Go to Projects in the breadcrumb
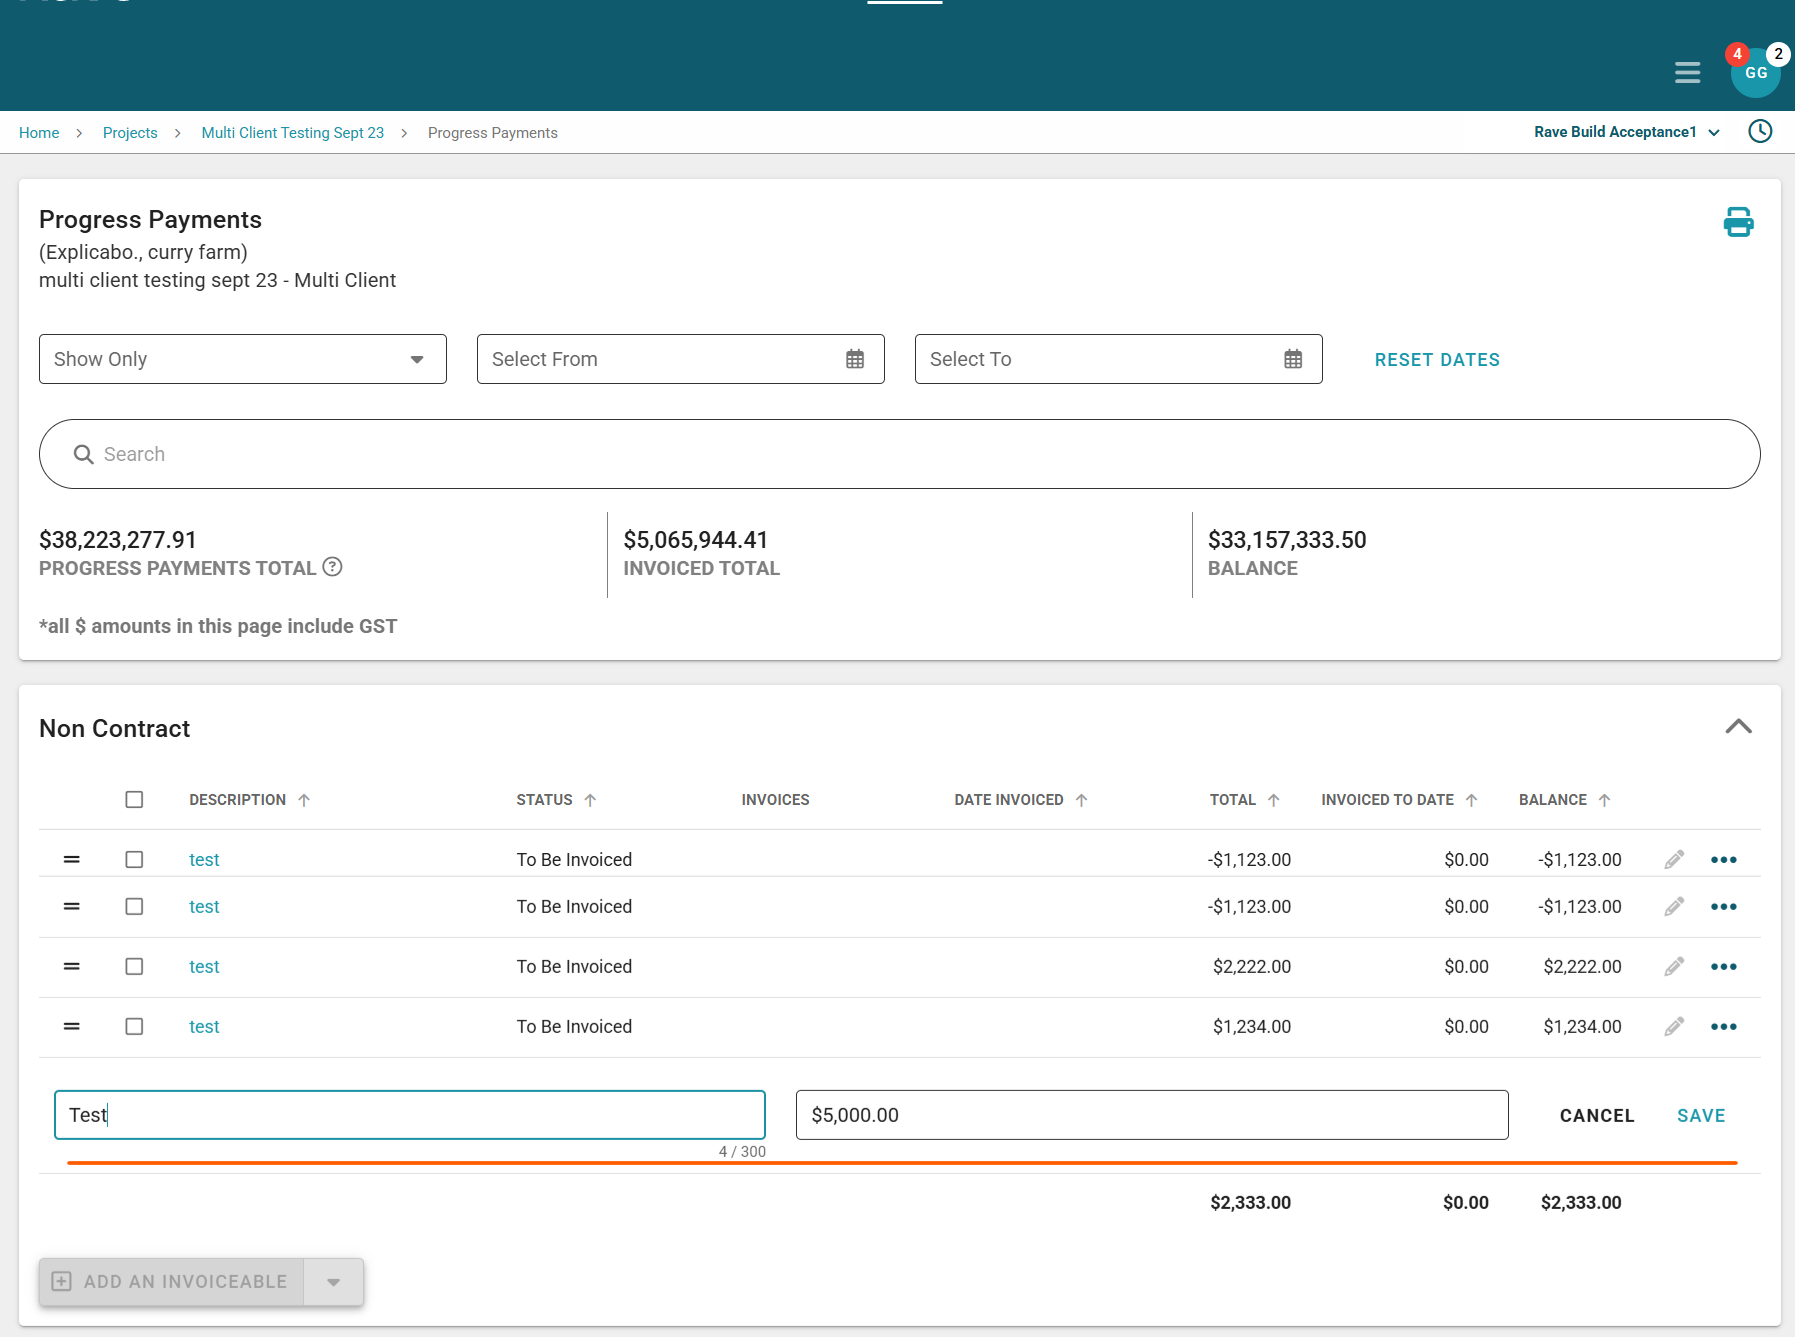 [130, 133]
